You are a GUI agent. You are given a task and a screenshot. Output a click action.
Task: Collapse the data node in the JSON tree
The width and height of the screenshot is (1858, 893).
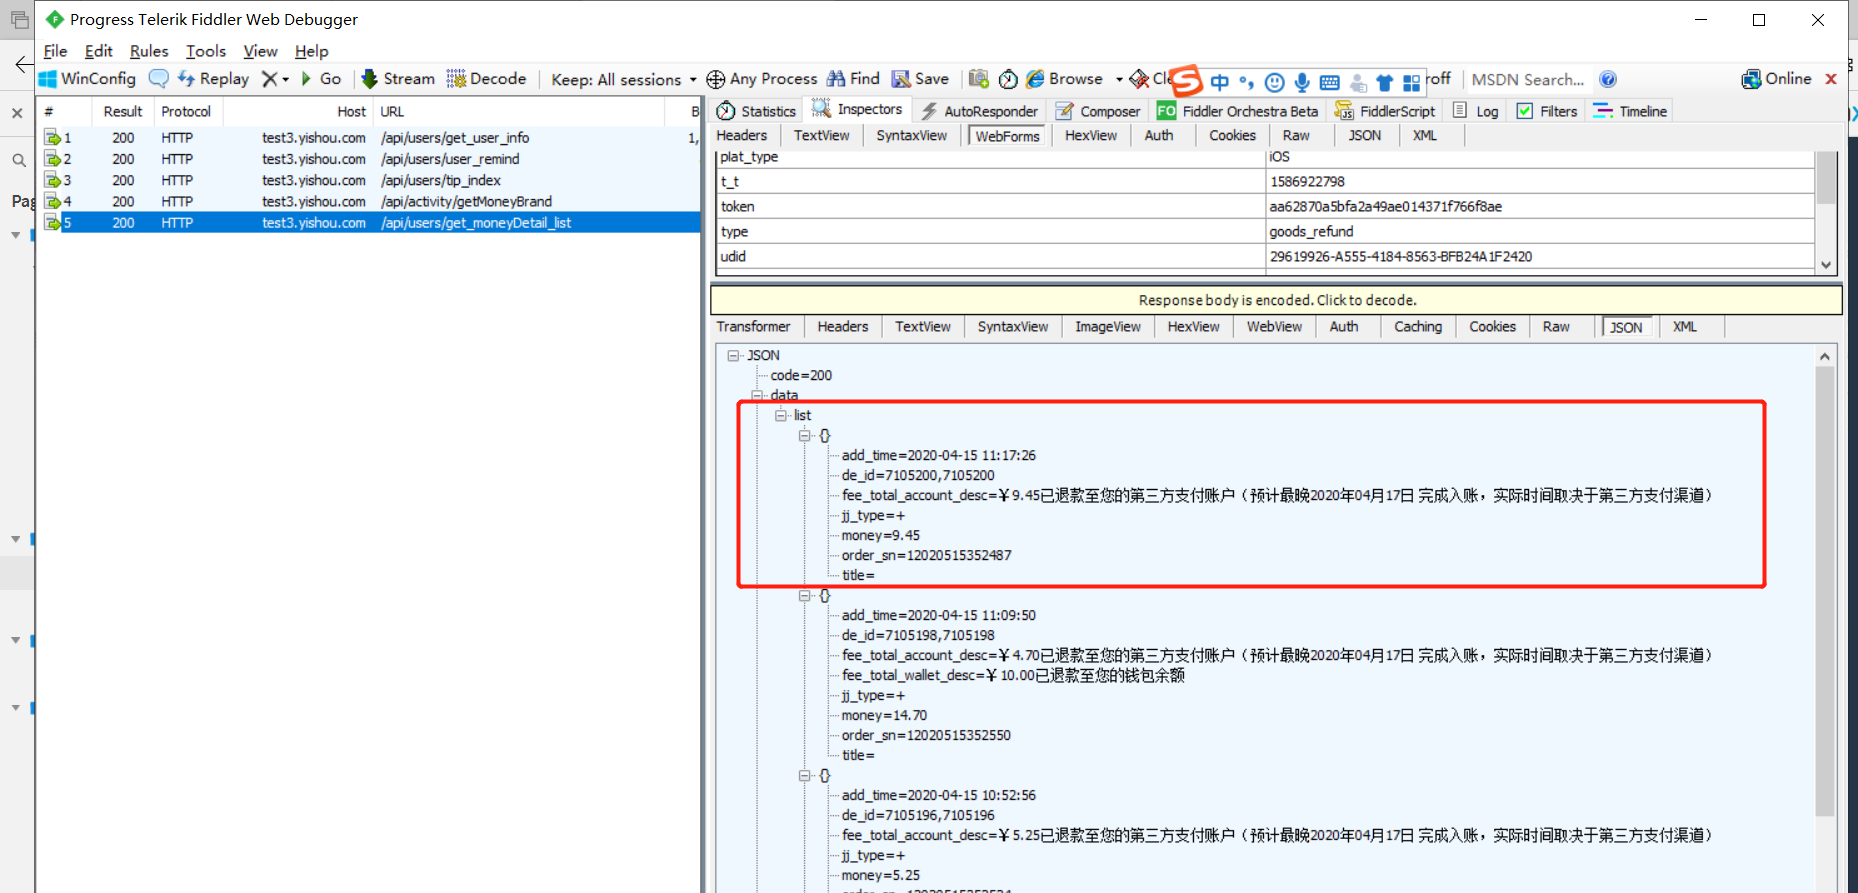click(757, 395)
